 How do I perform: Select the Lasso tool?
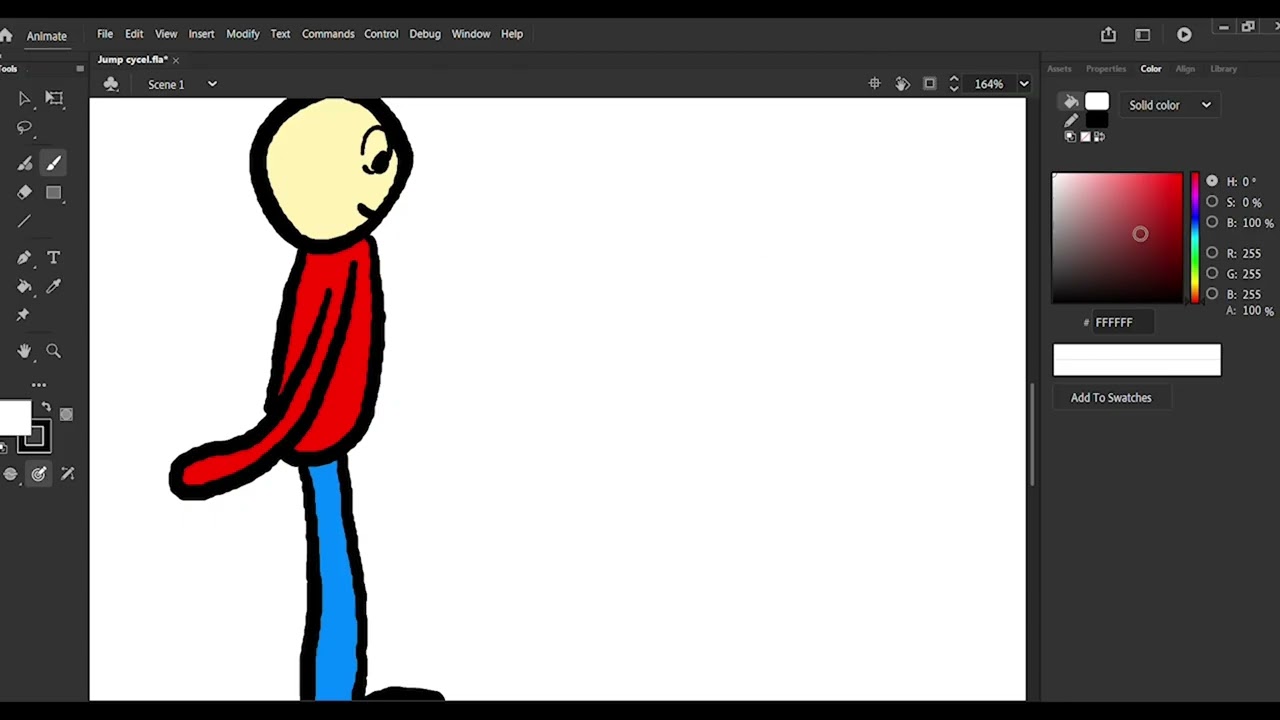pos(24,128)
